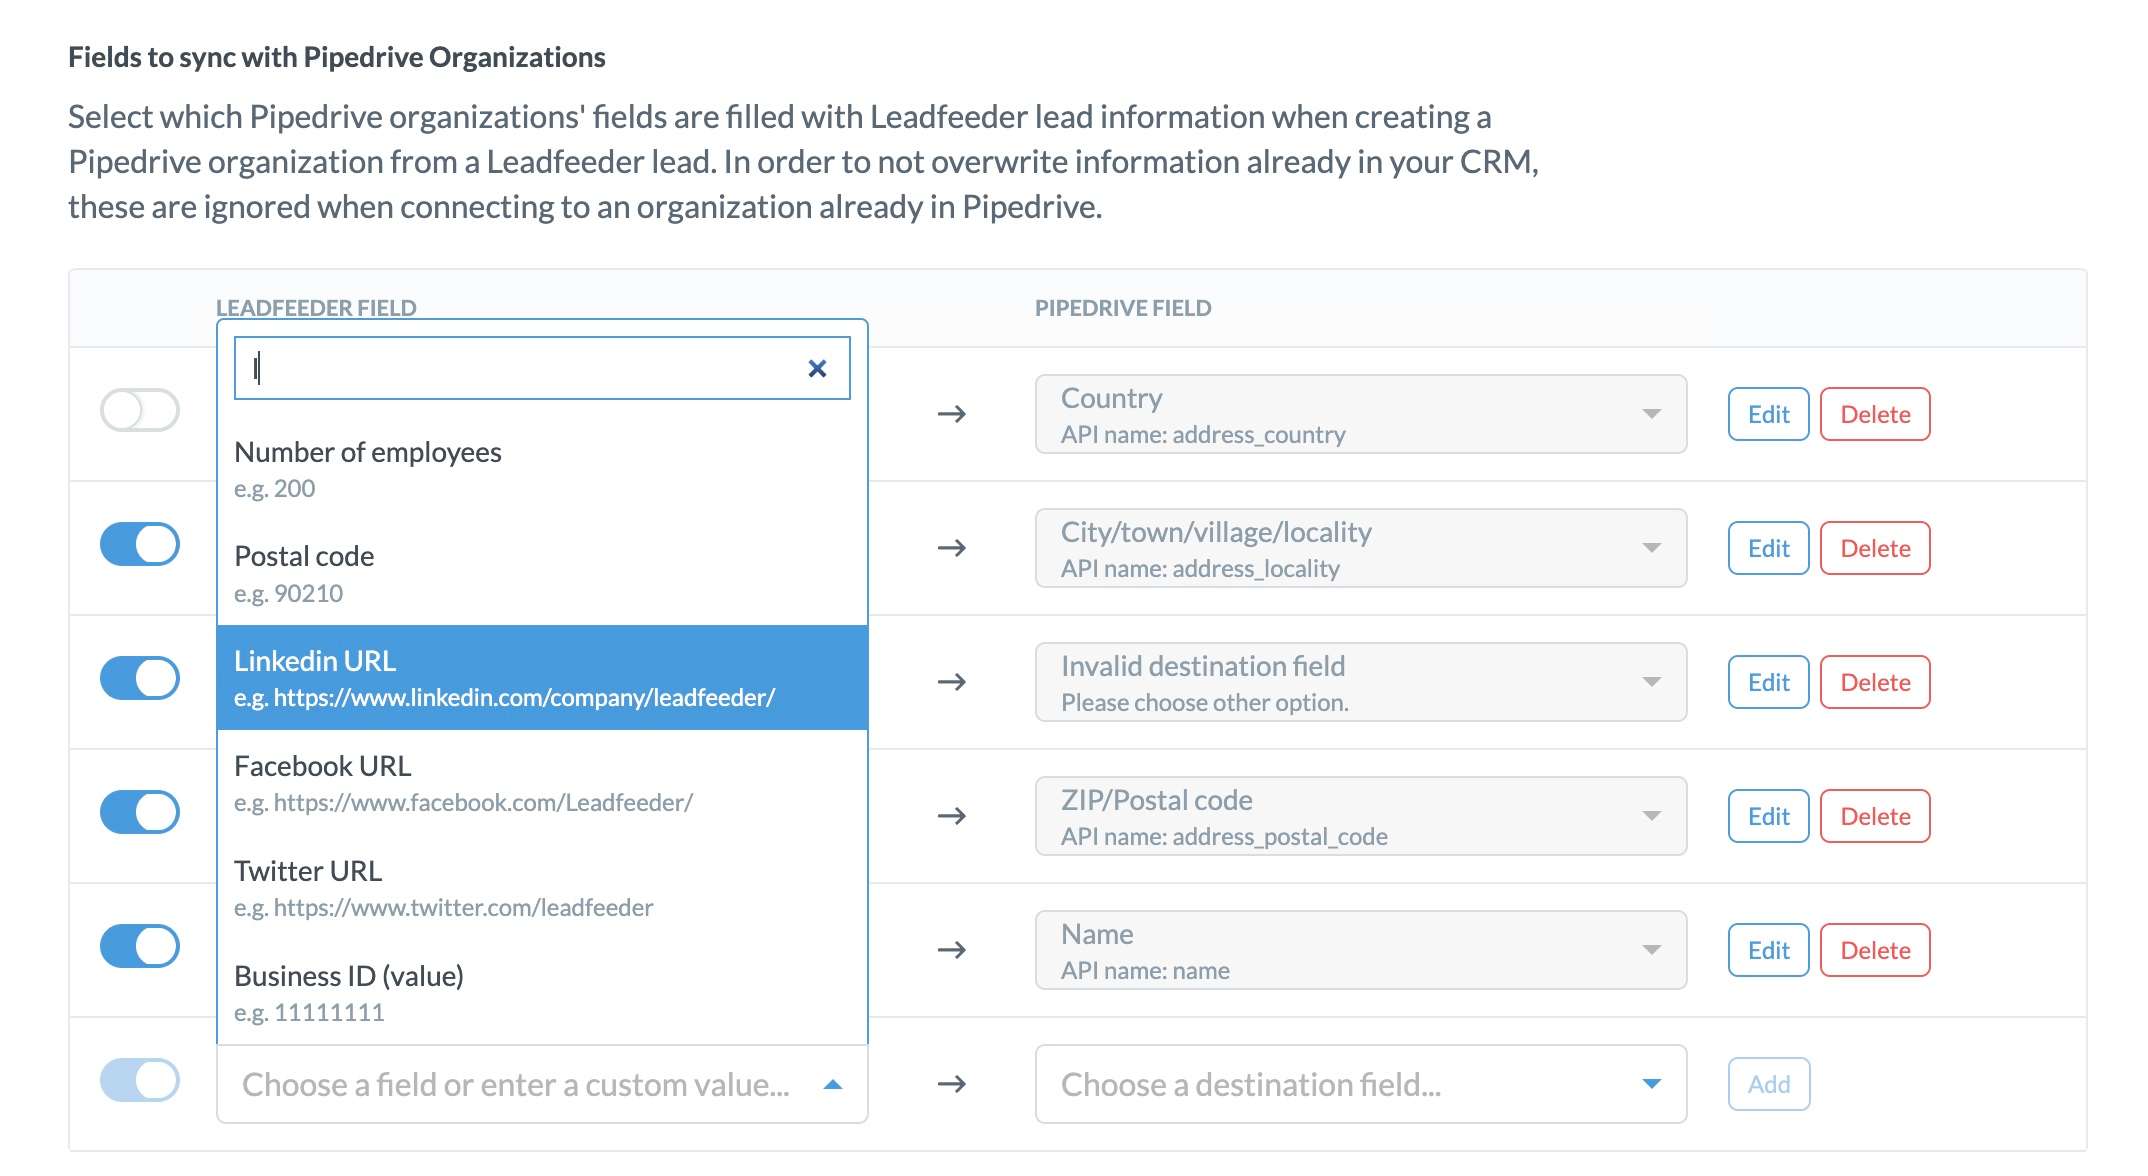
Task: Open the ZIP/Postal code destination dropdown
Action: tap(1361, 816)
